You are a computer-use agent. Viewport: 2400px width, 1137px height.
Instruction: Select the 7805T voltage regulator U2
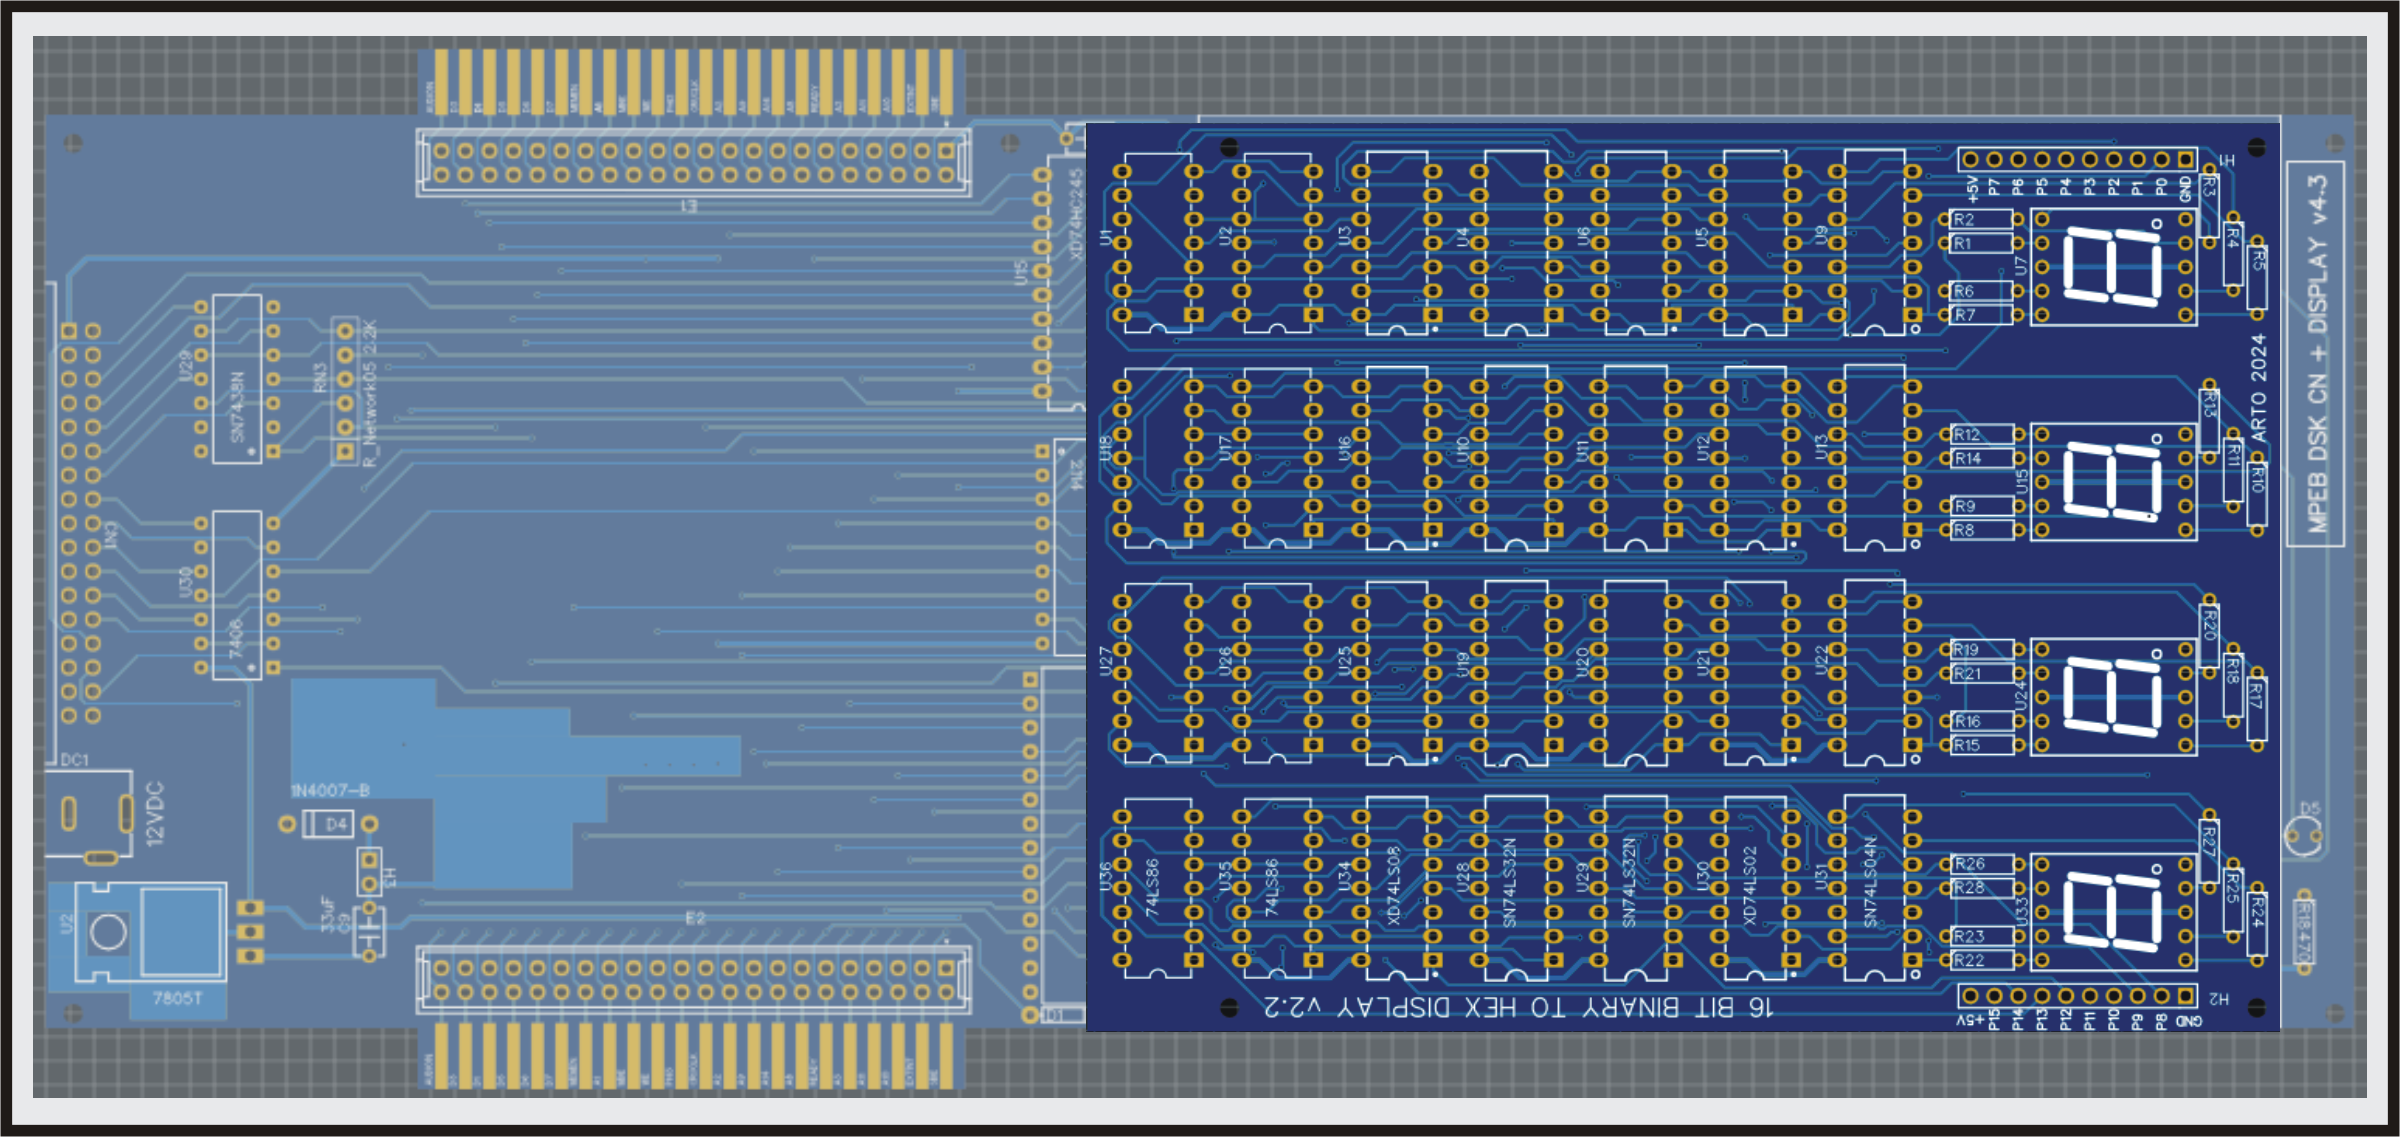(x=150, y=933)
